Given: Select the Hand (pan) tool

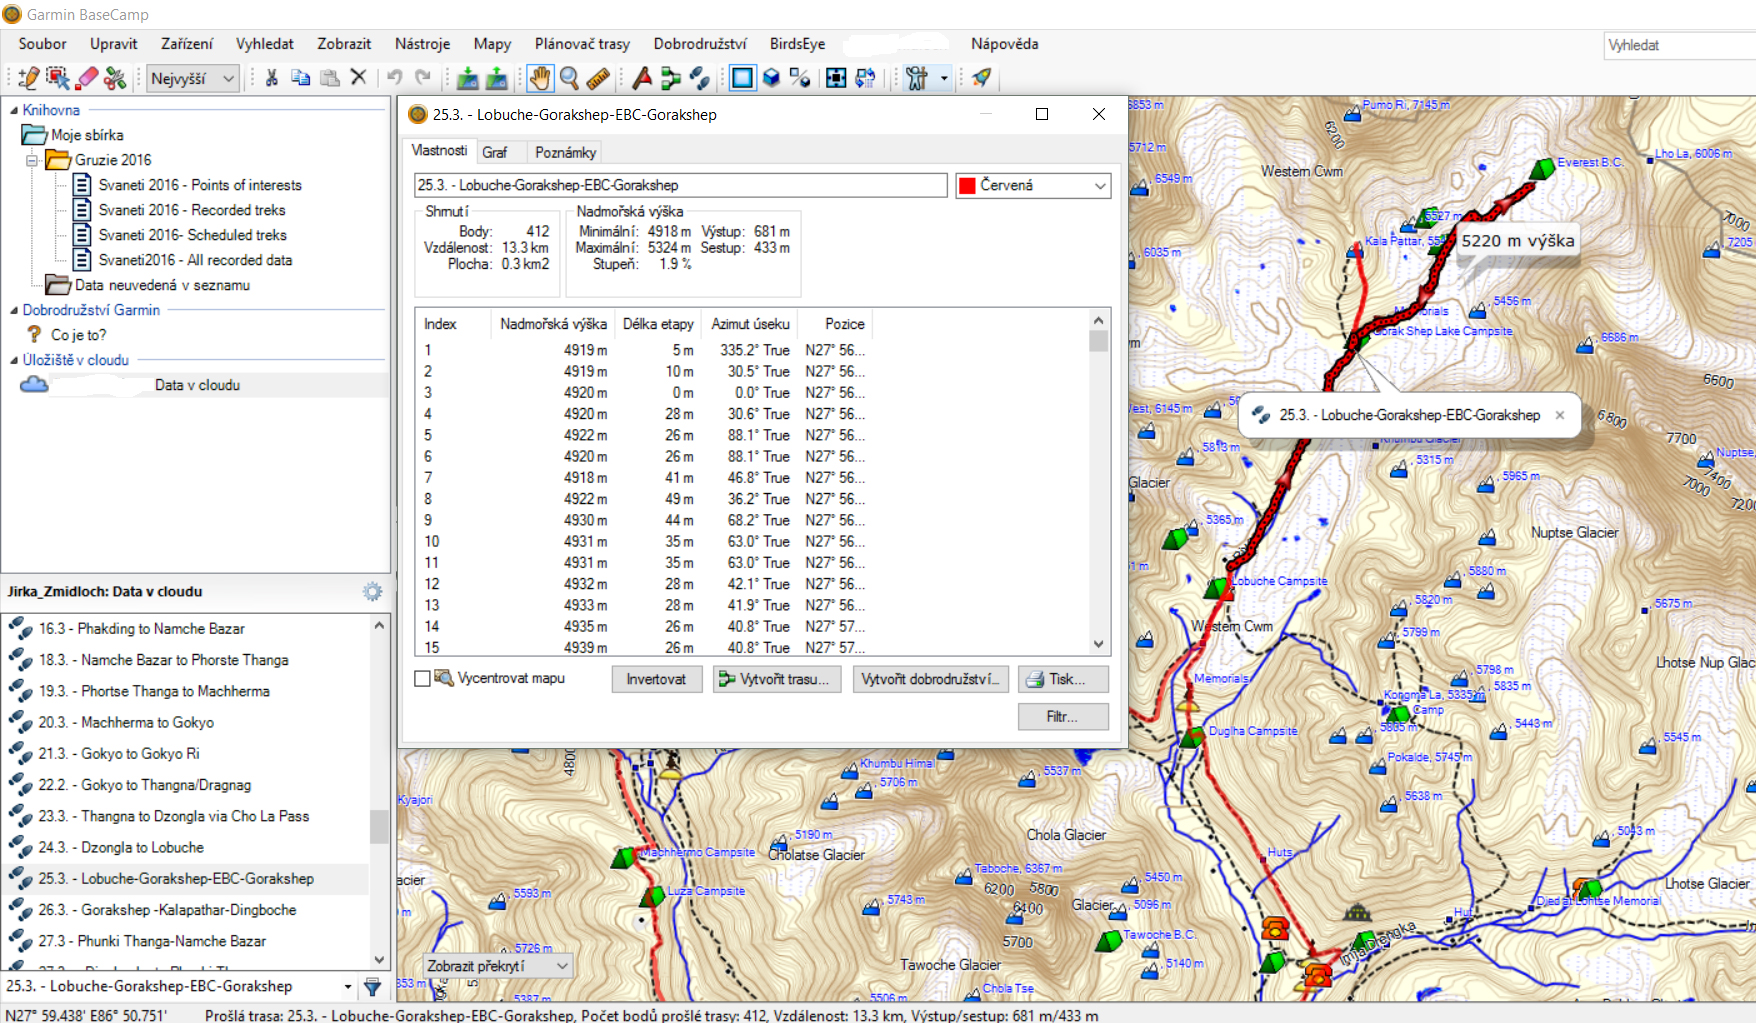Looking at the screenshot, I should 540,77.
